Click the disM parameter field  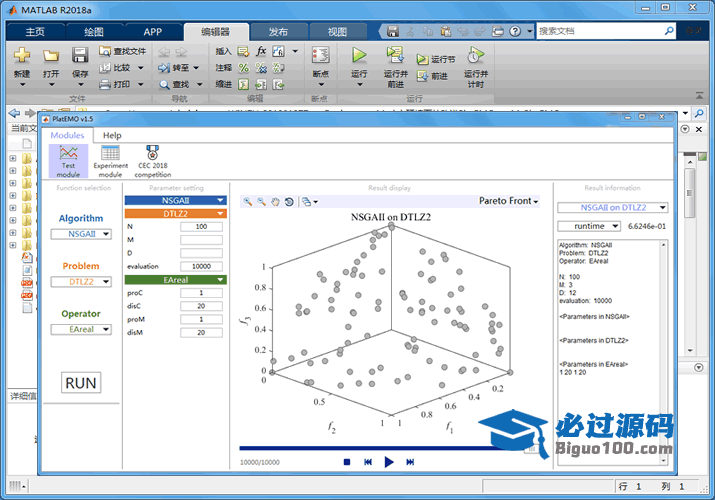click(x=202, y=333)
